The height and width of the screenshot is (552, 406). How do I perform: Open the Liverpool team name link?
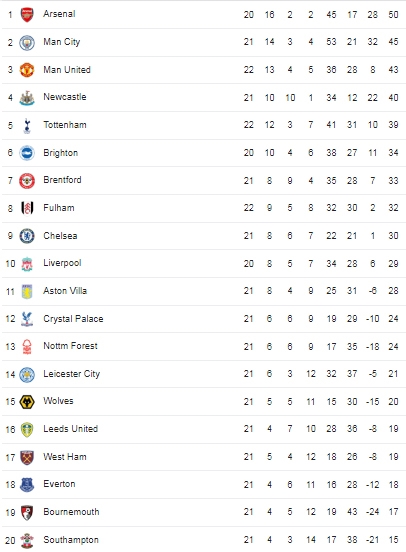point(62,263)
